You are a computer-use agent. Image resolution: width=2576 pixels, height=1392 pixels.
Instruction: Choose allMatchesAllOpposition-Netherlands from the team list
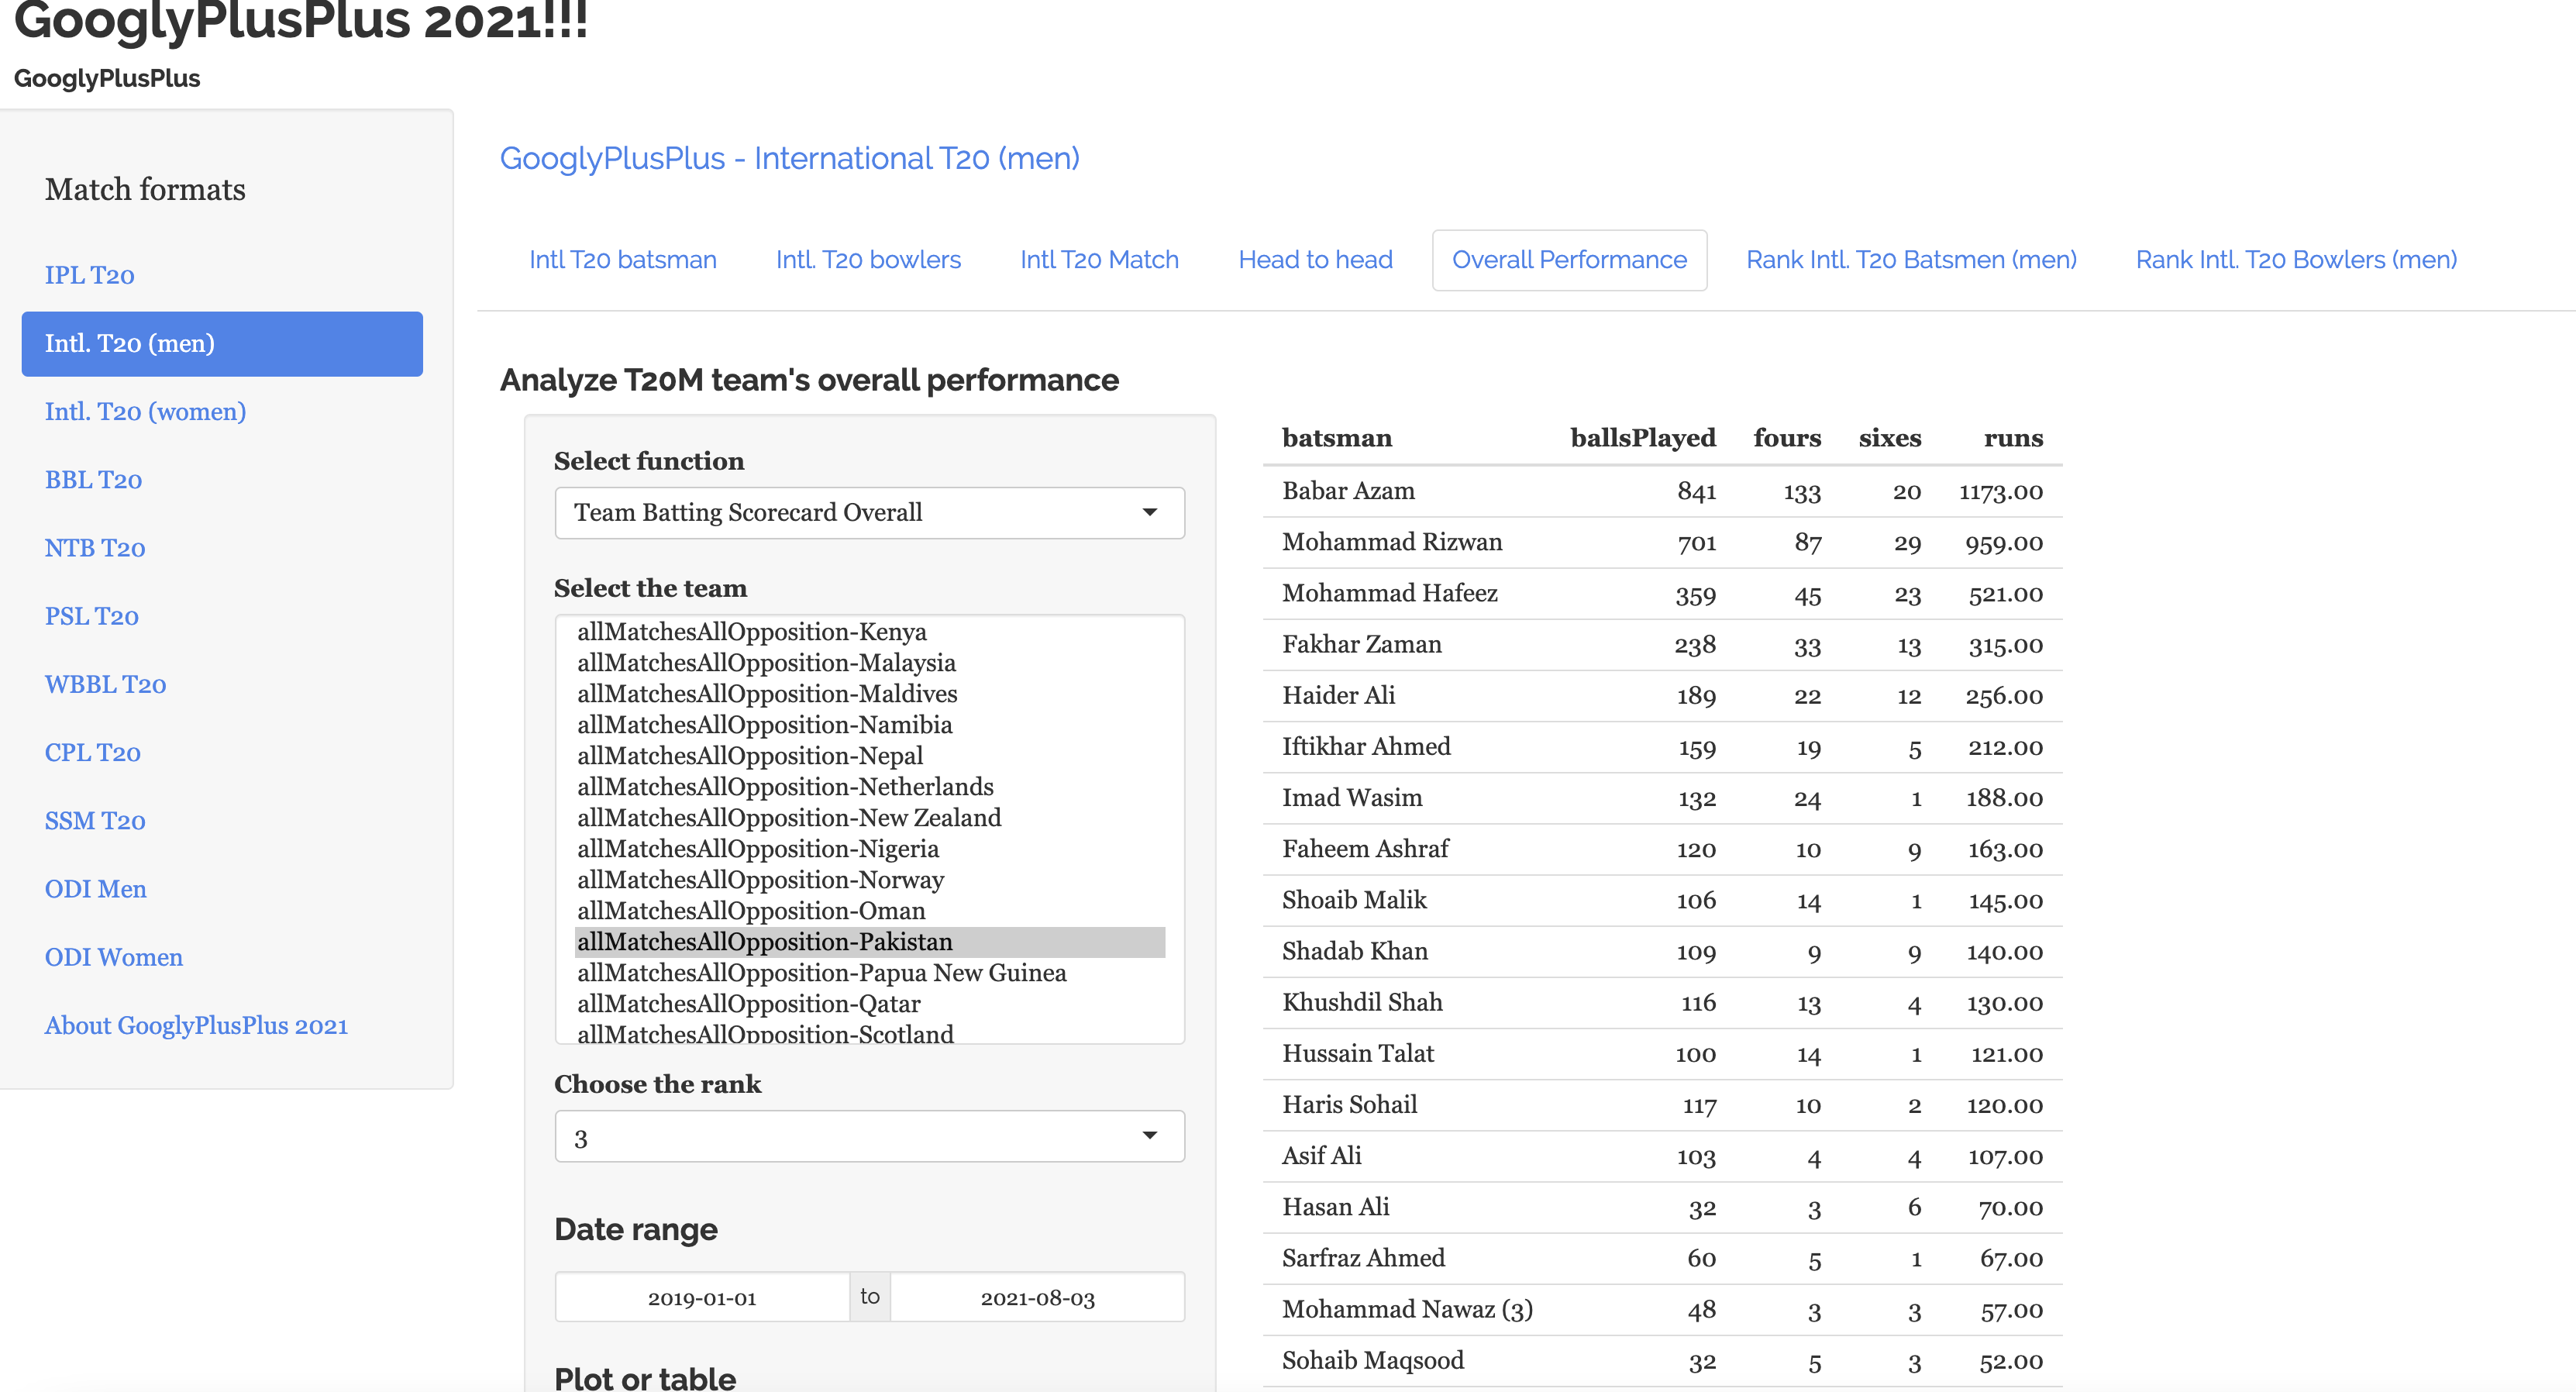pos(784,787)
